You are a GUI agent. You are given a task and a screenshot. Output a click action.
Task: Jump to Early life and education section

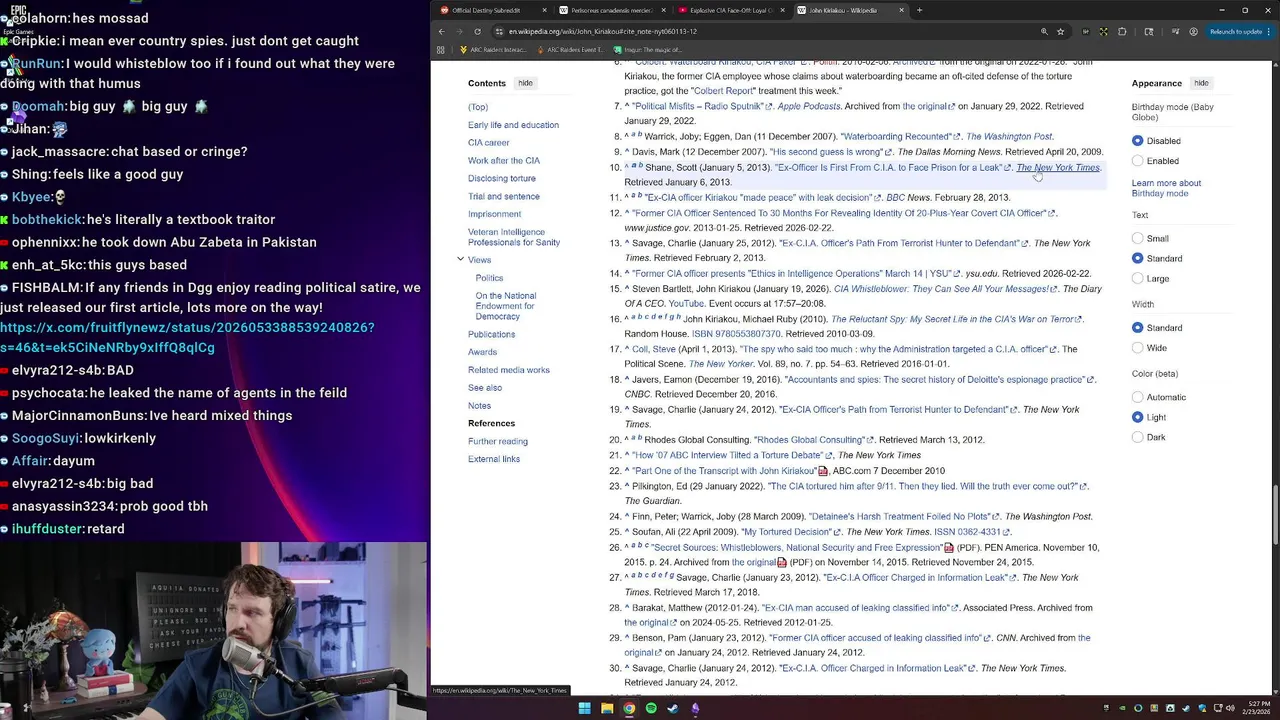pyautogui.click(x=513, y=125)
